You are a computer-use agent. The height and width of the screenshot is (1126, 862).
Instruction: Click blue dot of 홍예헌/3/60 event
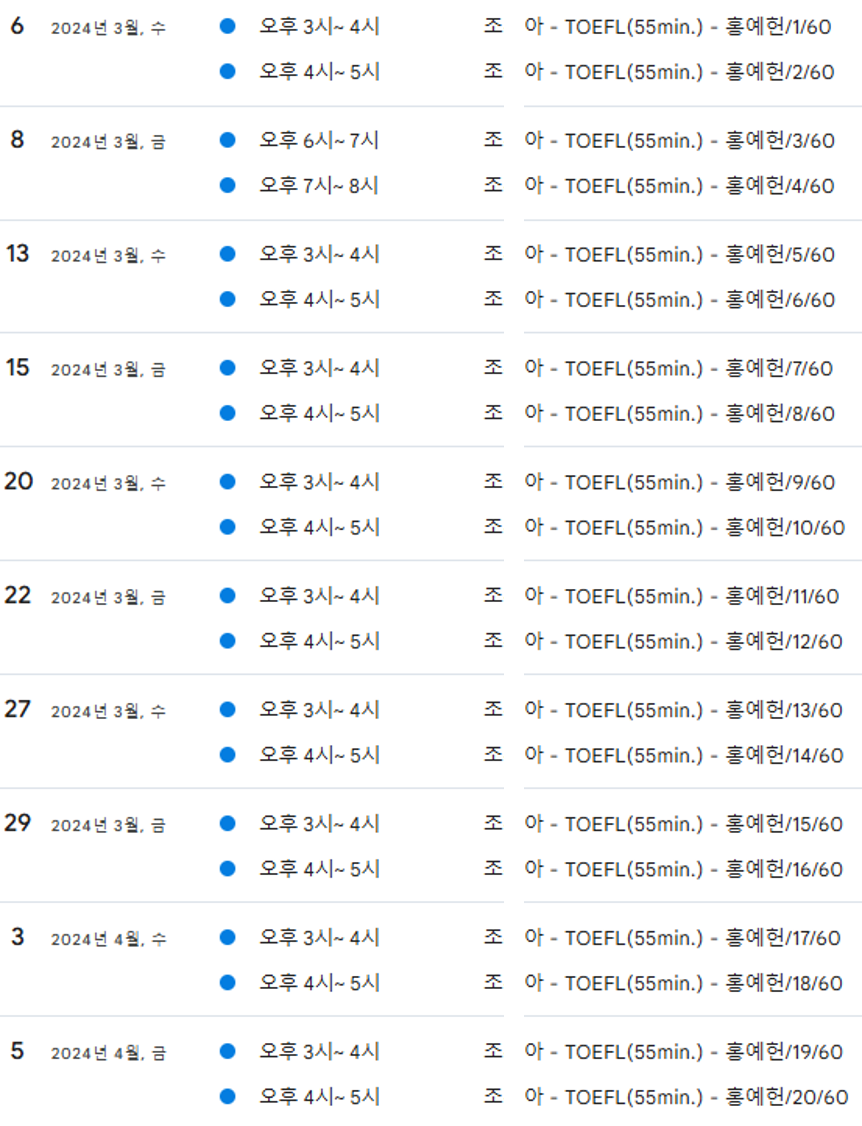pos(228,139)
